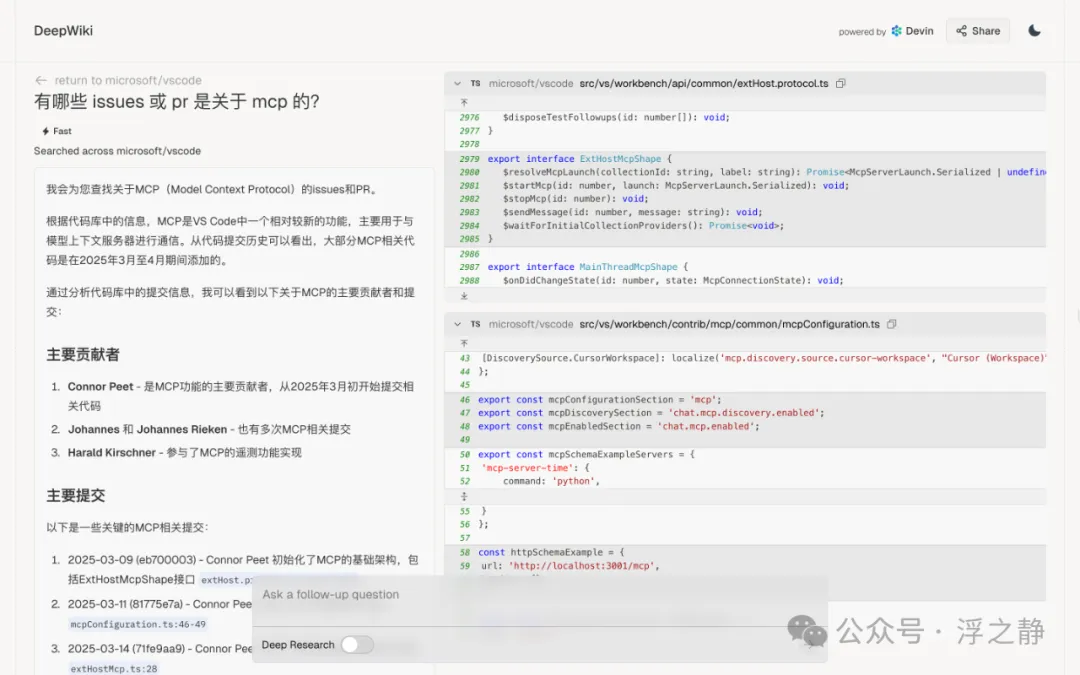Click microsoft/vscode repo label above mcpConfiguration.ts
This screenshot has width=1080, height=675.
(x=531, y=324)
